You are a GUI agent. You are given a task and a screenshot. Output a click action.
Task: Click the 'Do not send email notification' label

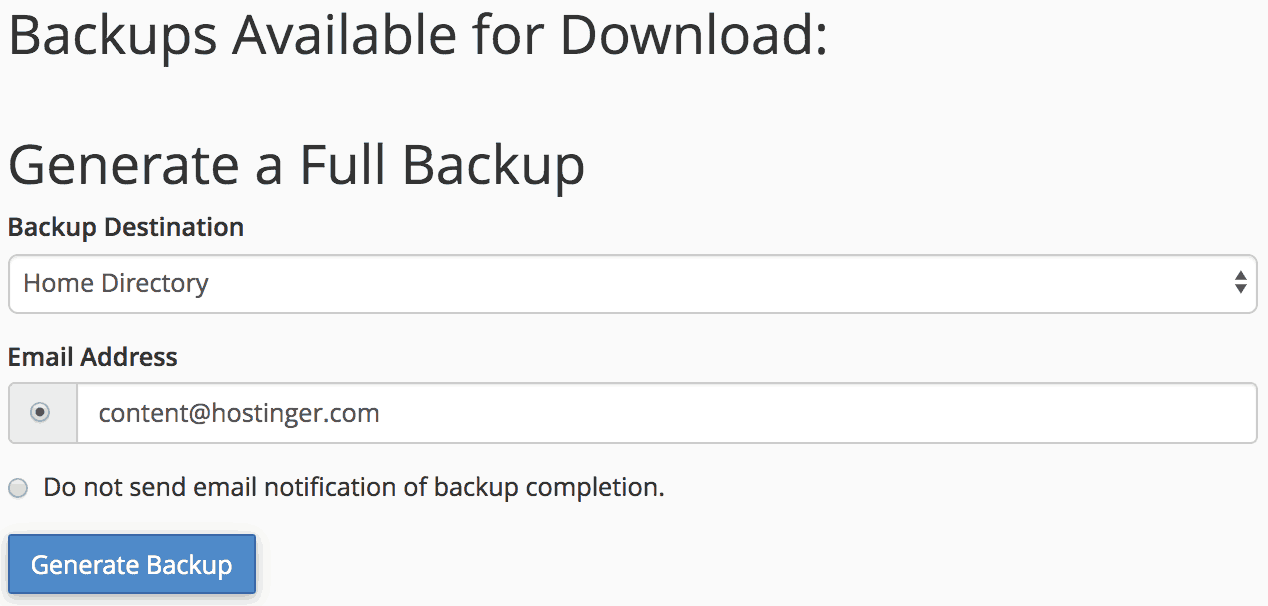click(x=353, y=488)
